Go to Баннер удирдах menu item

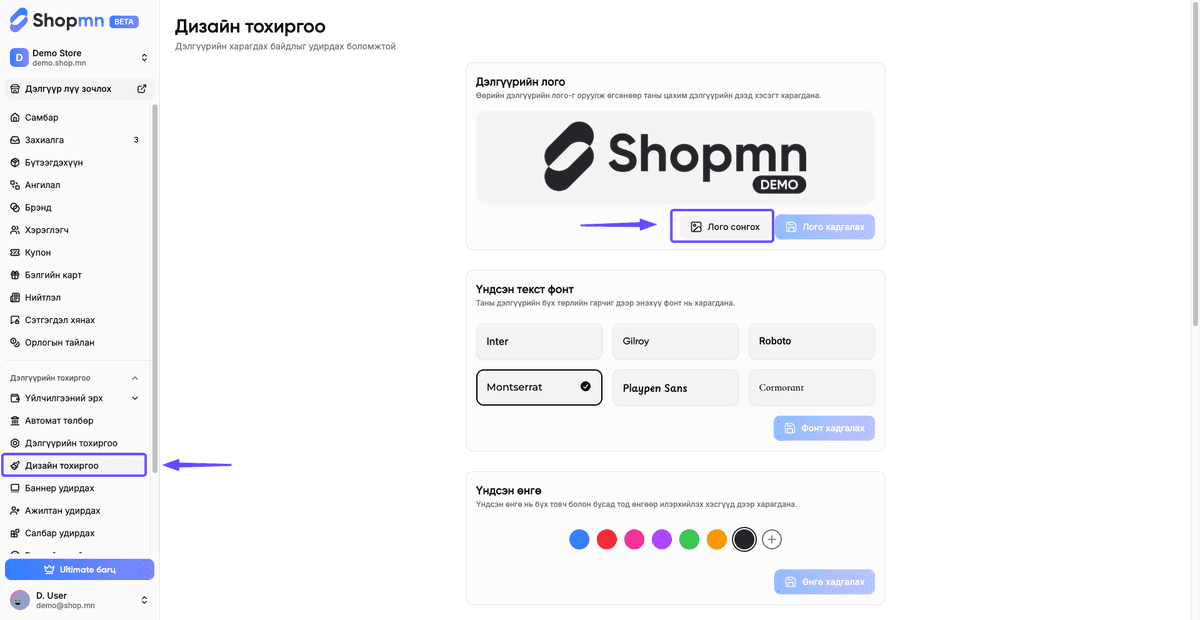point(75,488)
